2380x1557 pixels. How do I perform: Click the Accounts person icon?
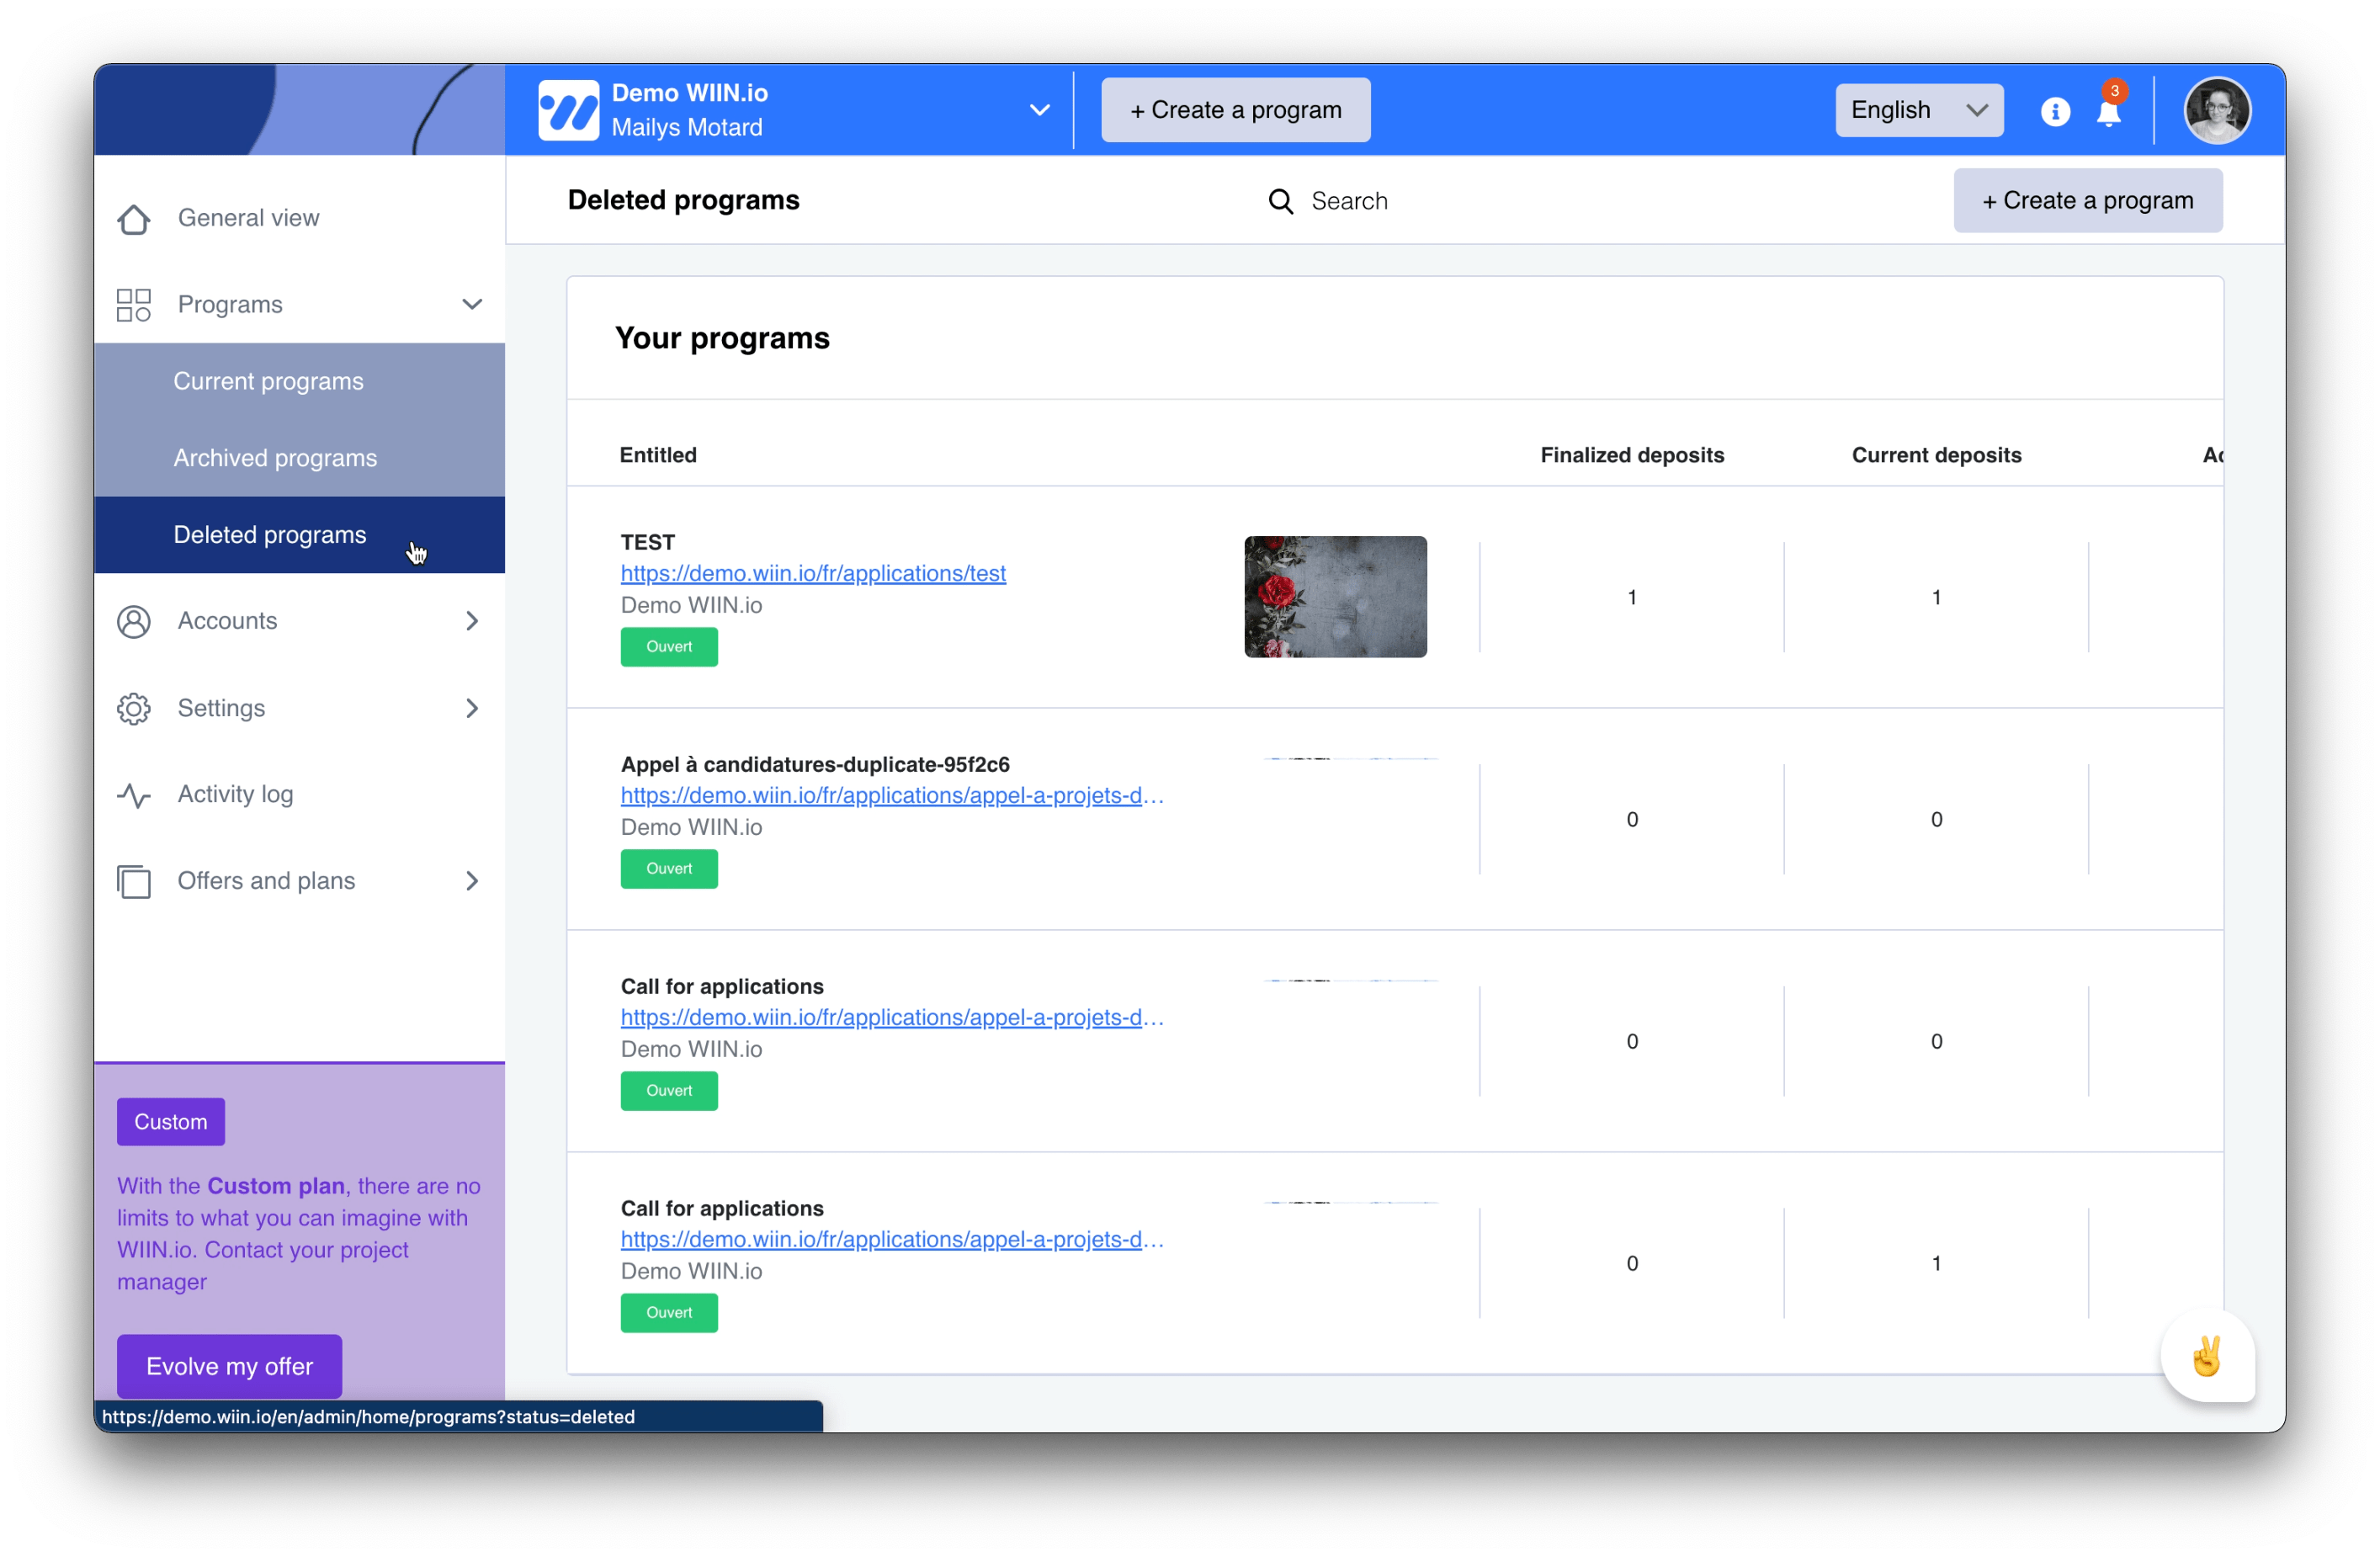point(134,621)
